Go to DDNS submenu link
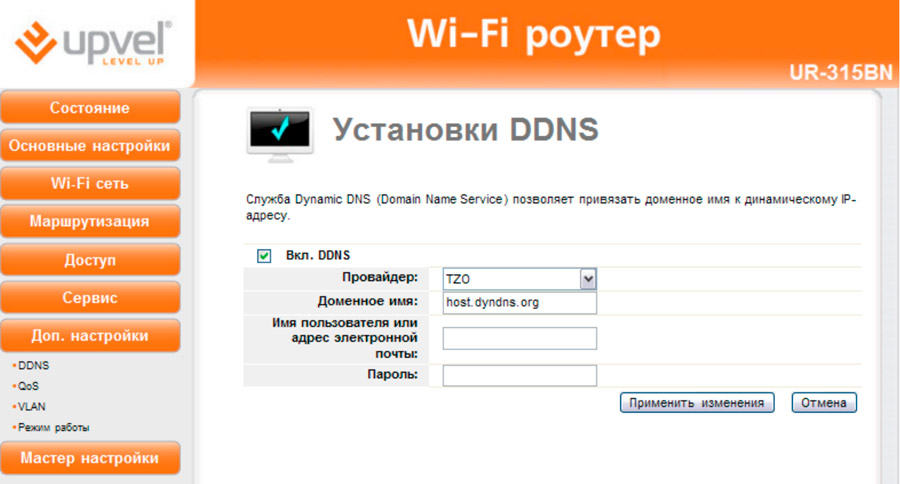The height and width of the screenshot is (484, 900). click(x=33, y=365)
